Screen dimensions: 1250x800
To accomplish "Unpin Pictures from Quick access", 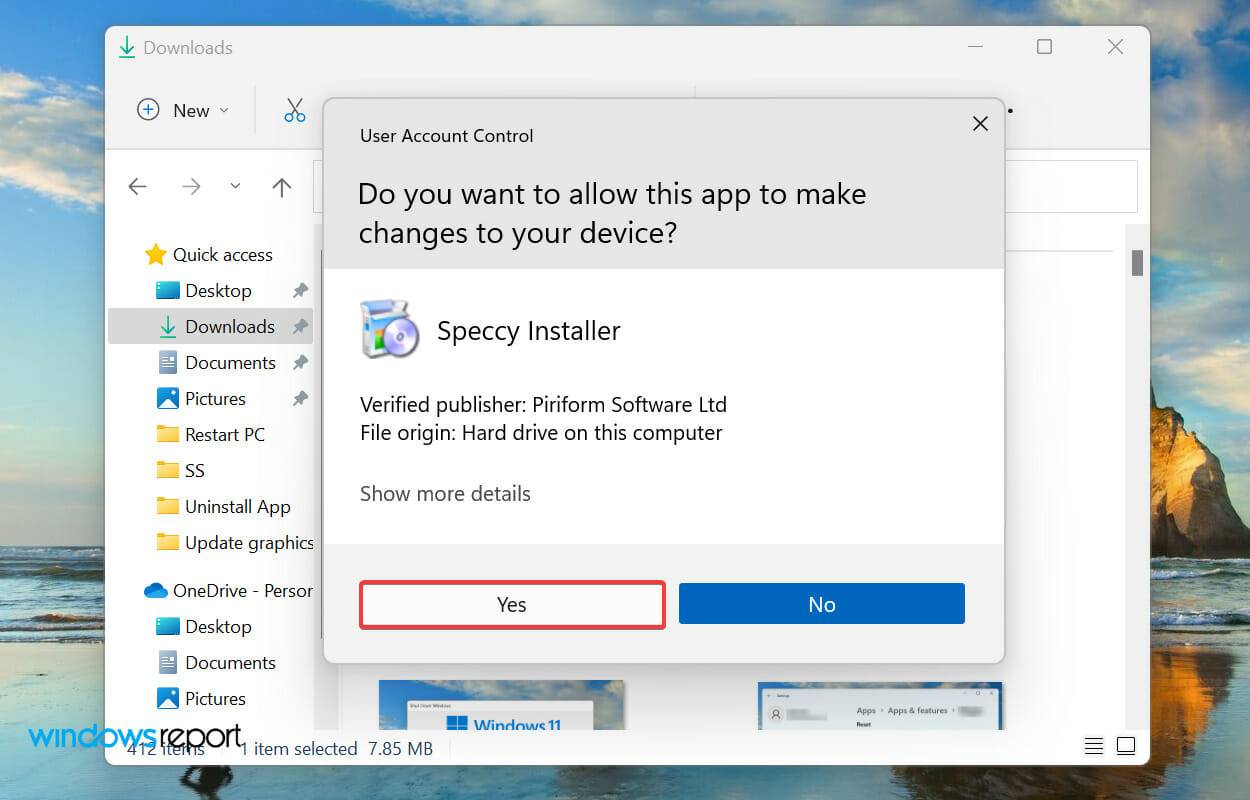I will click(298, 398).
